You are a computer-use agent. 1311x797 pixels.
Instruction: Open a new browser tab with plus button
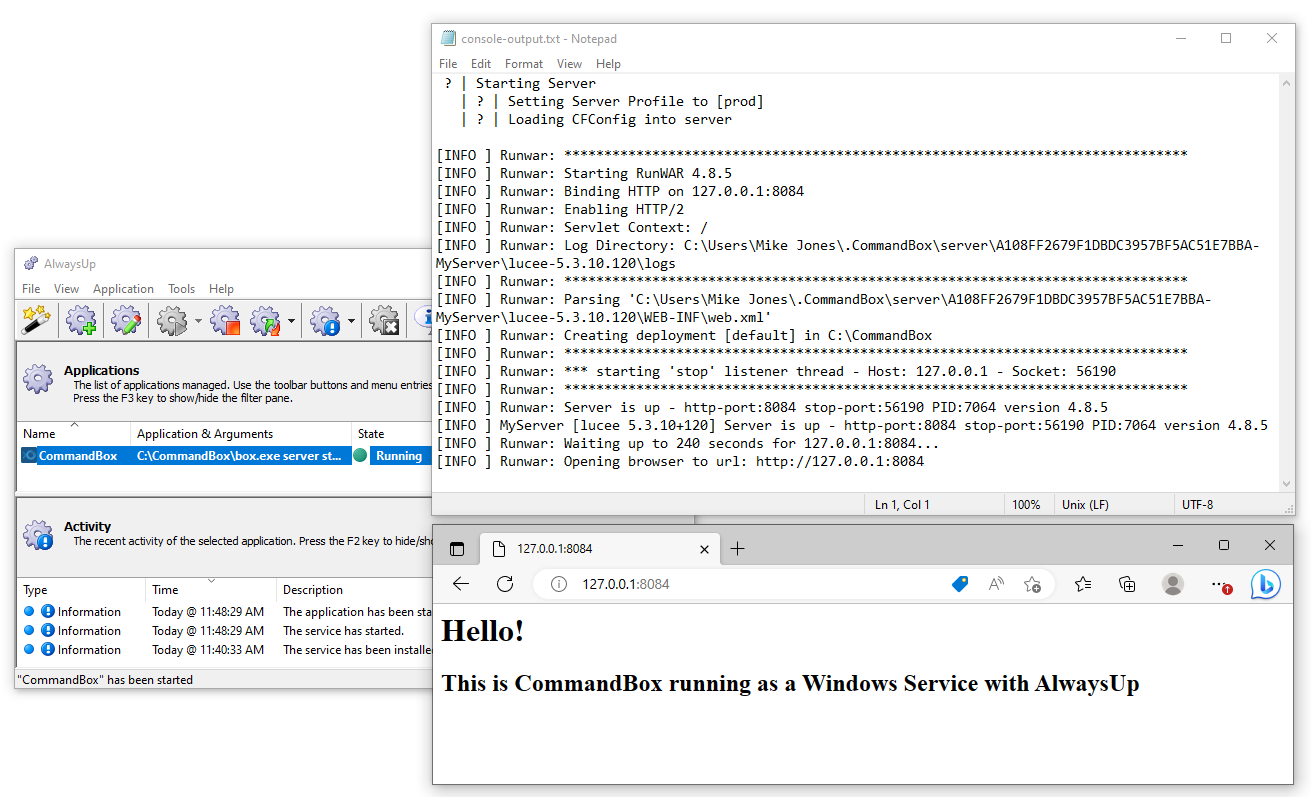(x=738, y=549)
